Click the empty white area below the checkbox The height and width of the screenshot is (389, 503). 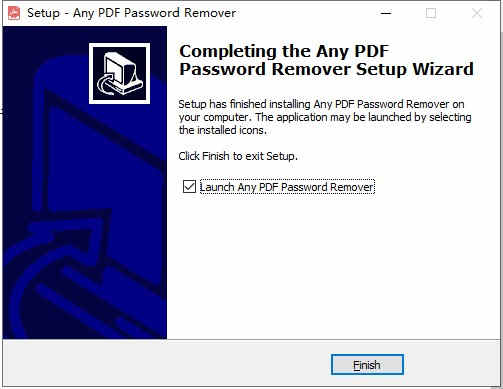[x=333, y=267]
